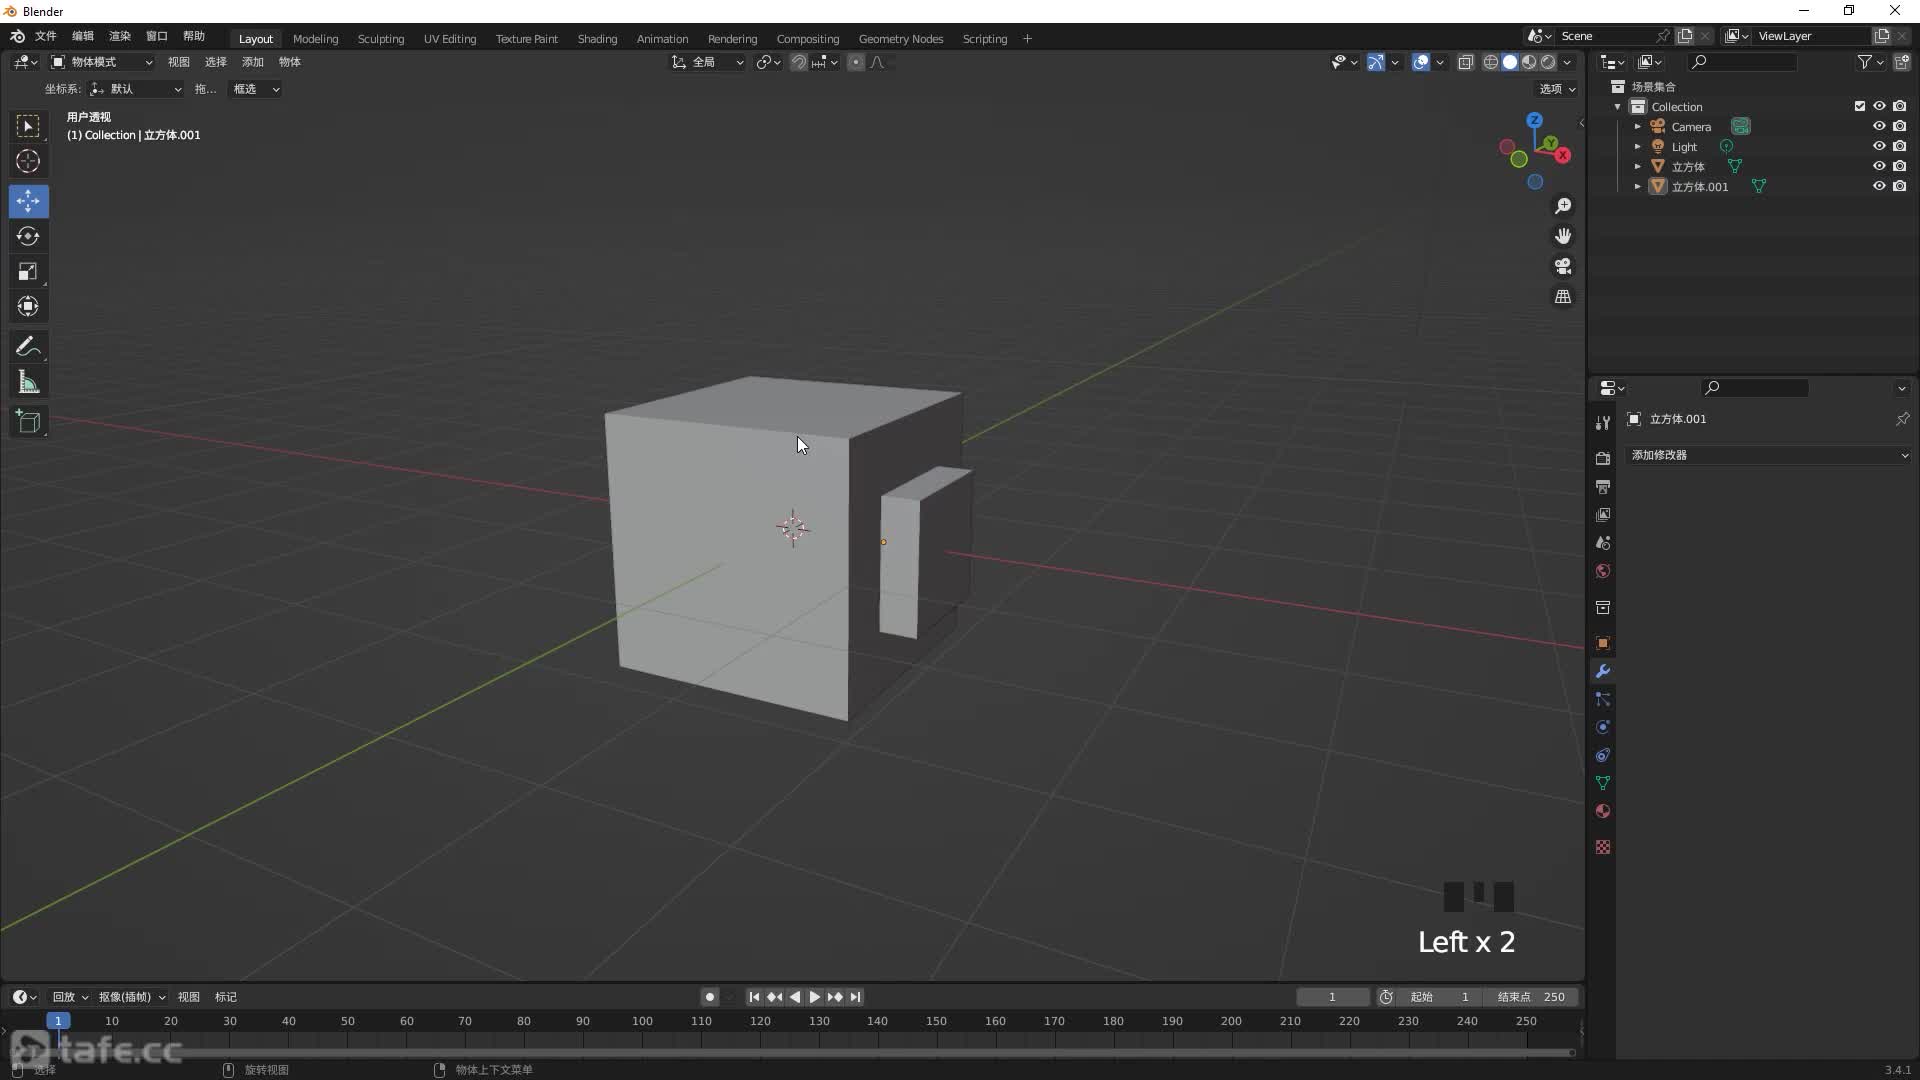1920x1080 pixels.
Task: Open Object Data mesh properties tab
Action: click(1603, 783)
